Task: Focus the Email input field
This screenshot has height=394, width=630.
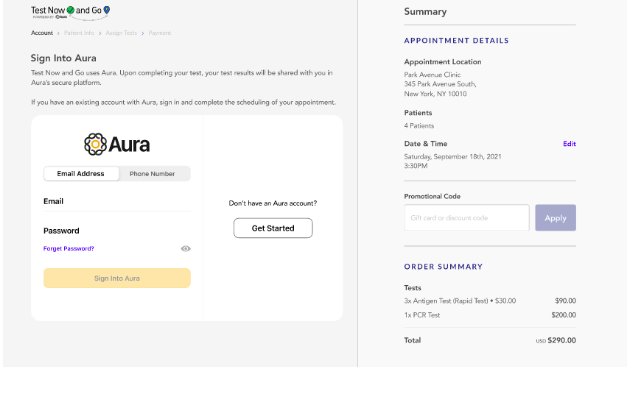Action: point(117,201)
